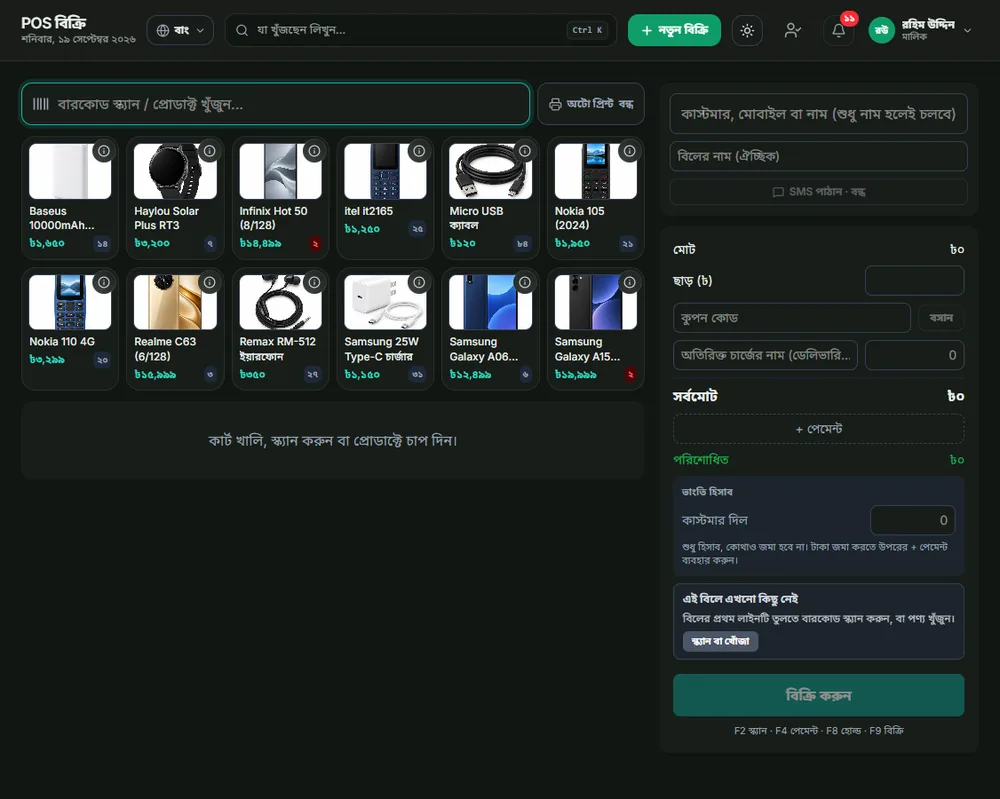Select itel it2165 phone image
This screenshot has height=799, width=1000.
pyautogui.click(x=385, y=171)
